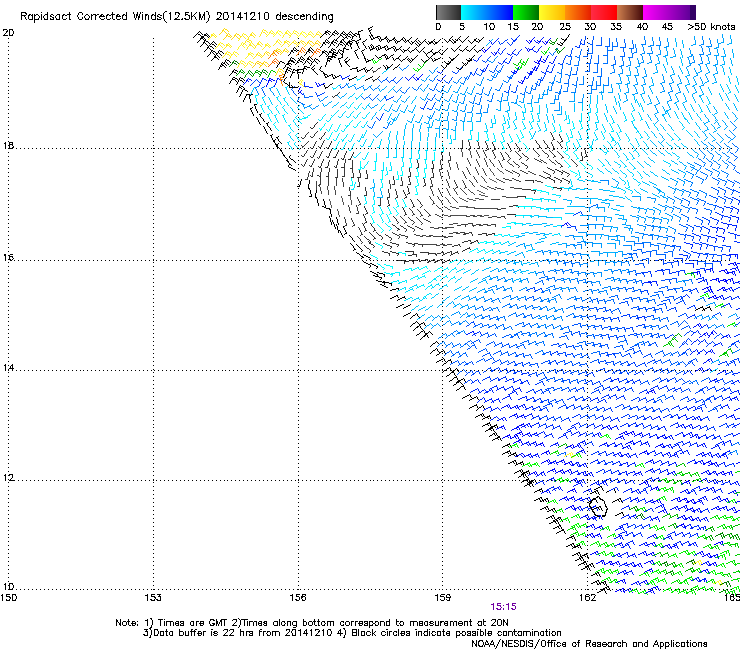This screenshot has width=740, height=650.
Task: Click the 'Data buffer is 22 hrs' footnote line
Action: click(352, 633)
